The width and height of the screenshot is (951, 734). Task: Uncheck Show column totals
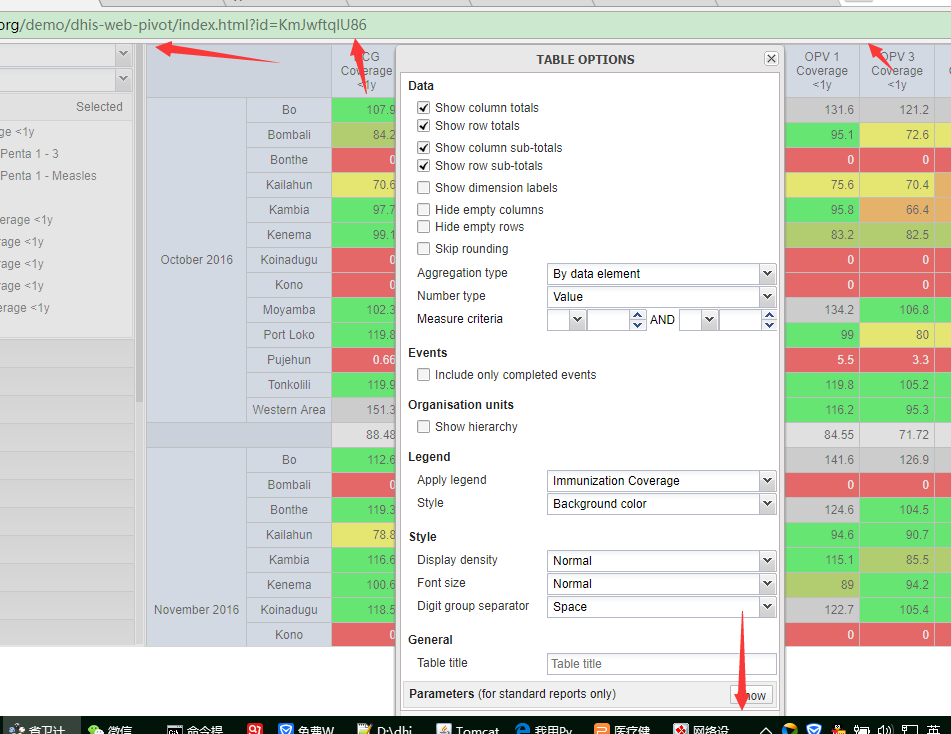tap(424, 108)
